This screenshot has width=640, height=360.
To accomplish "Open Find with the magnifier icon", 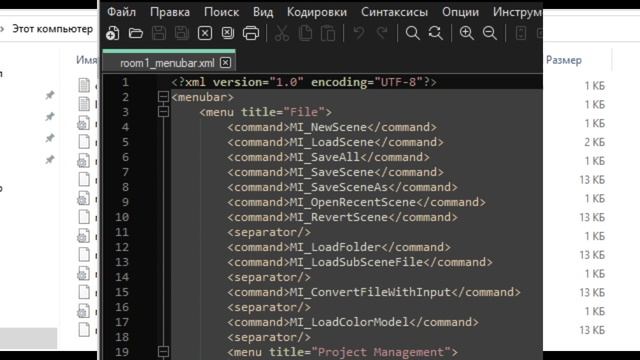I will tap(413, 33).
